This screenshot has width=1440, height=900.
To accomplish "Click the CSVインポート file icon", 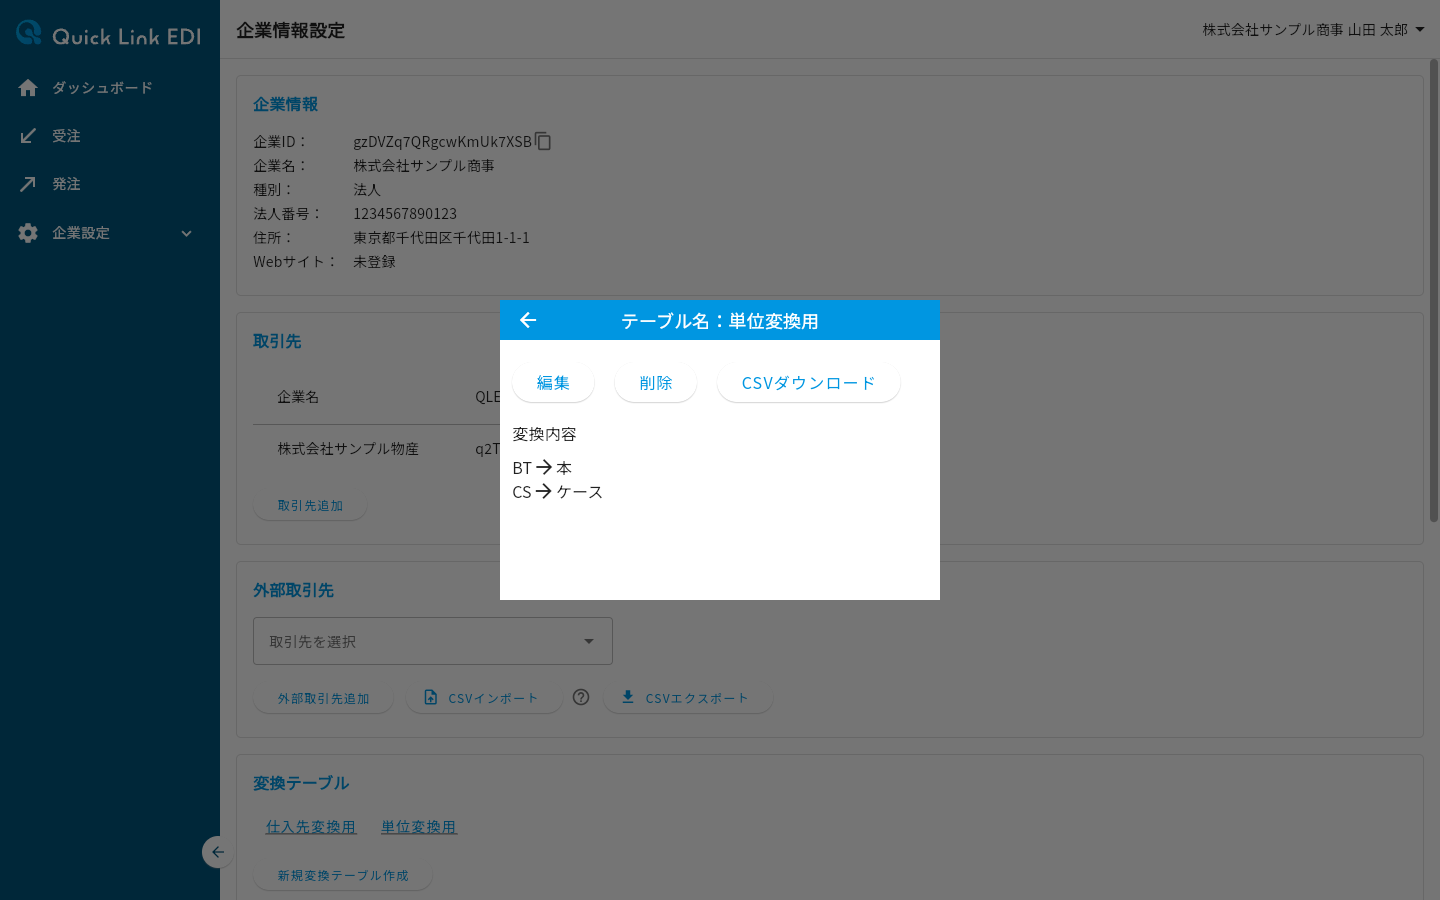I will (430, 697).
